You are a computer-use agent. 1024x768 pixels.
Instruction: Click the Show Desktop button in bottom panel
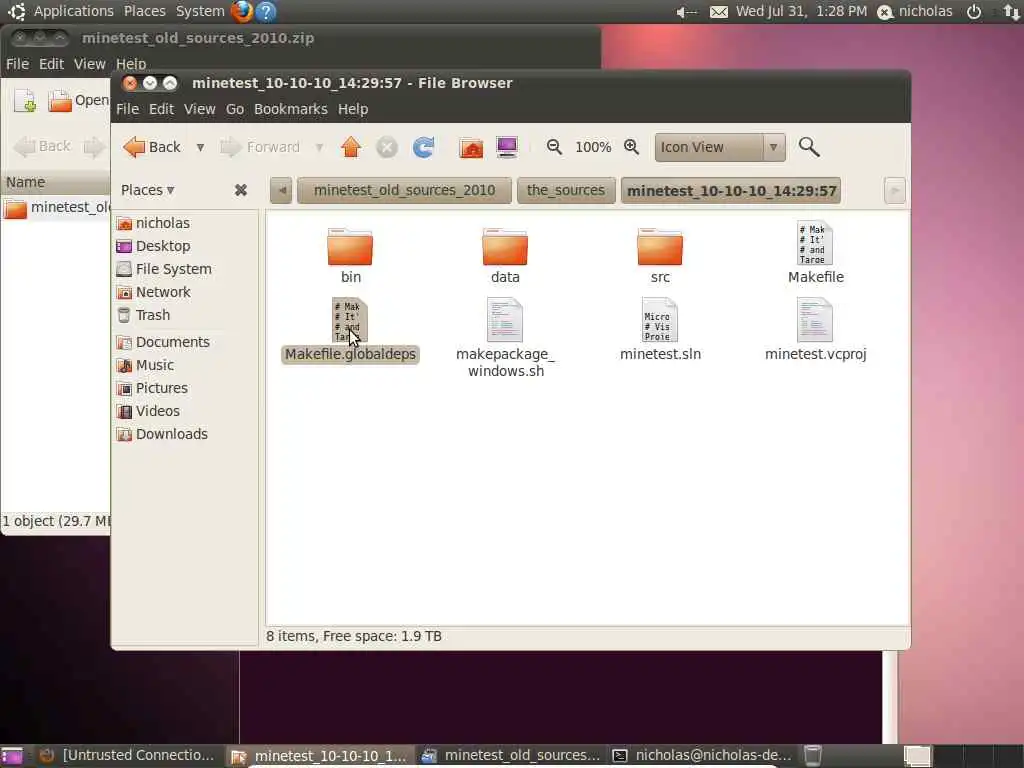pos(12,756)
